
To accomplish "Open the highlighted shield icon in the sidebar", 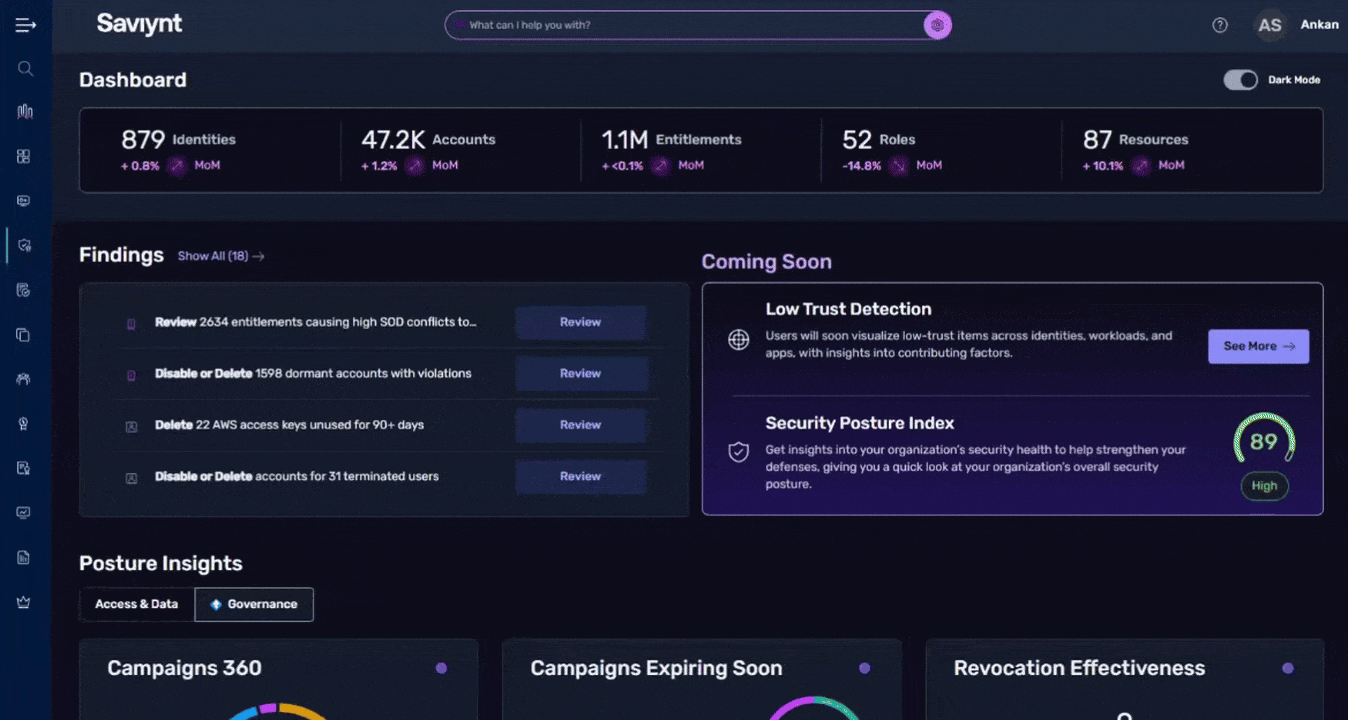I will (25, 245).
